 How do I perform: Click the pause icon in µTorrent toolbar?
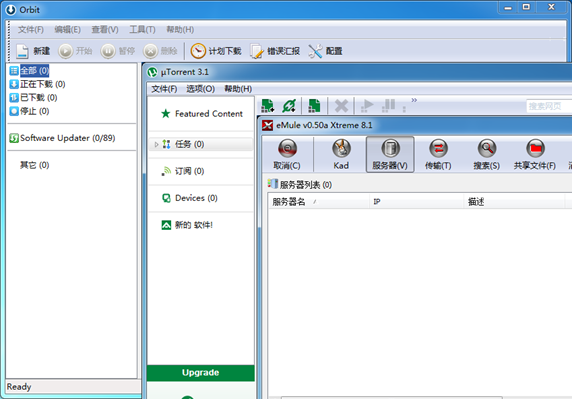[x=389, y=105]
